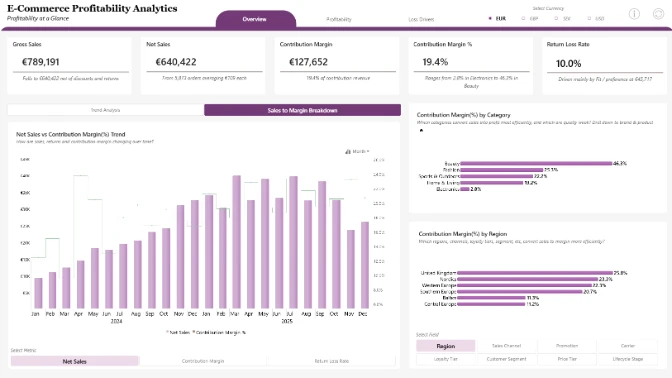
Task: Open the info icon in the header
Action: [x=634, y=14]
